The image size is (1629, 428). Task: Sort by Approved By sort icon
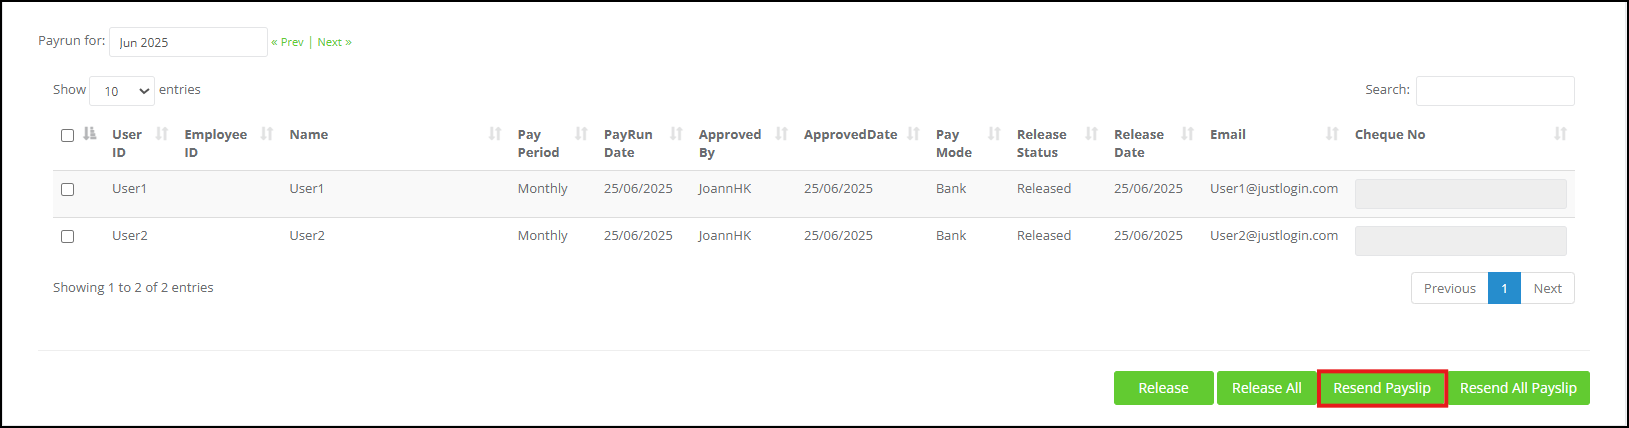coord(782,134)
